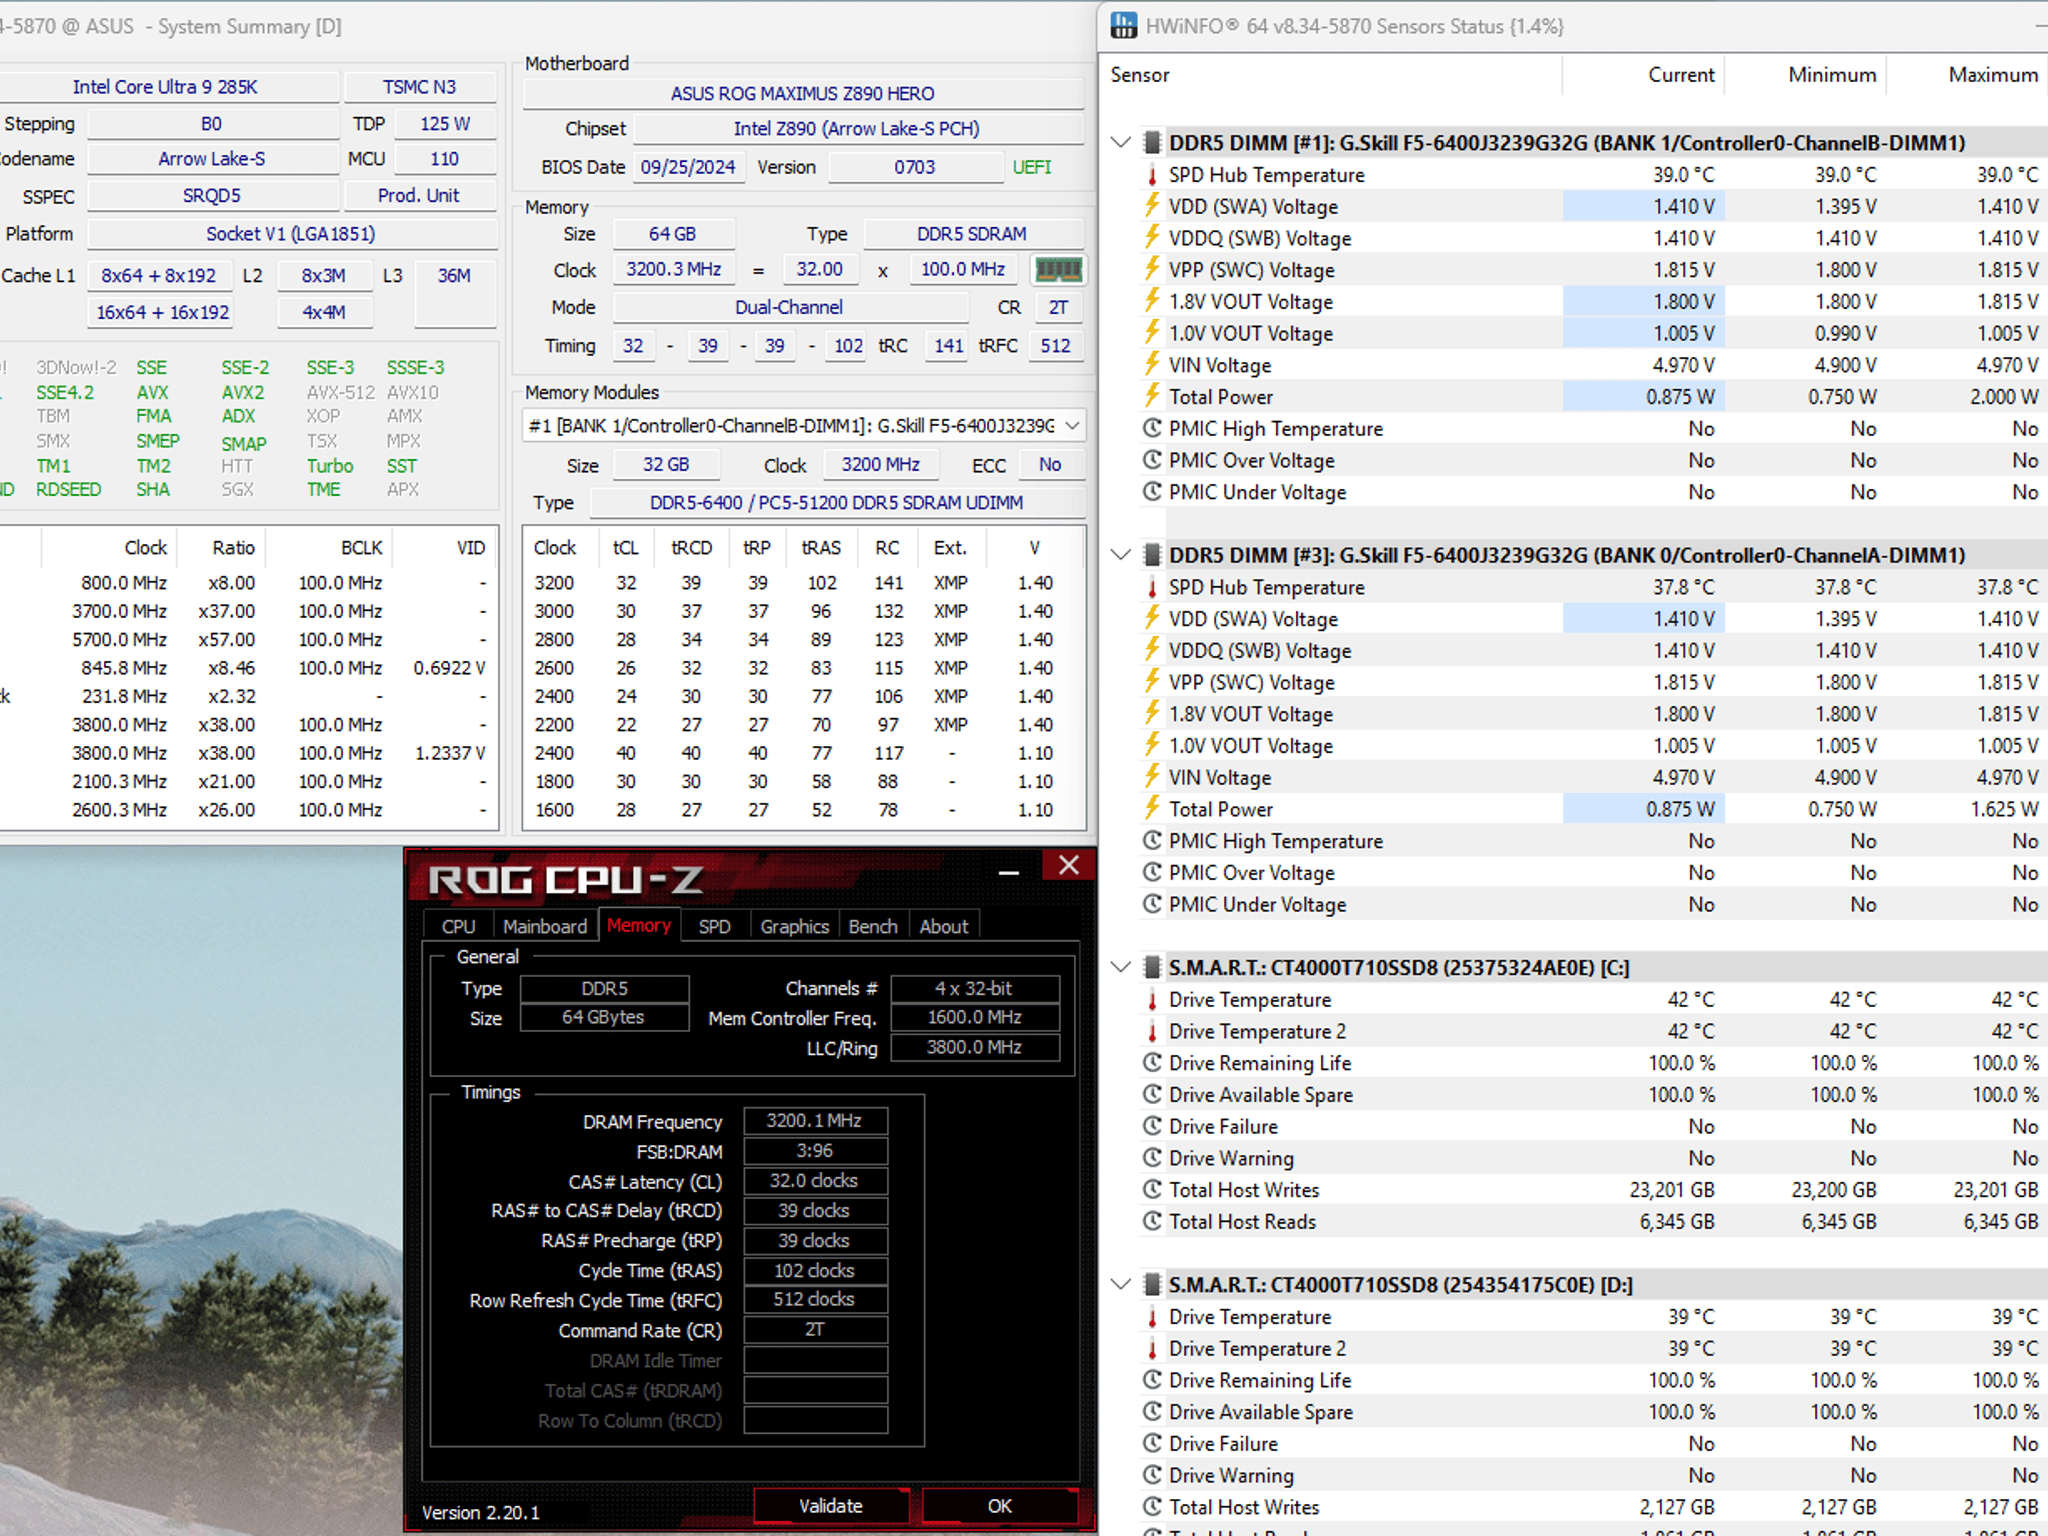Image resolution: width=2048 pixels, height=1536 pixels.
Task: Click status icon of C: drive Total Host Reads
Action: pyautogui.click(x=1152, y=1221)
